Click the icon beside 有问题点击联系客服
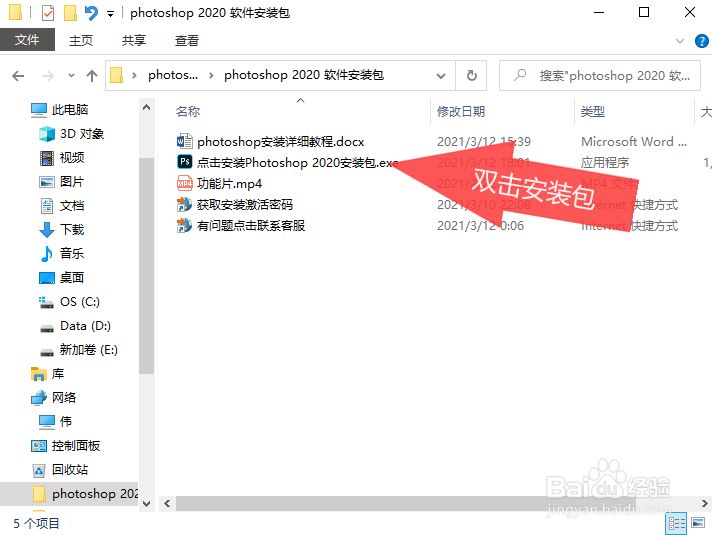This screenshot has width=712, height=535. [184, 225]
